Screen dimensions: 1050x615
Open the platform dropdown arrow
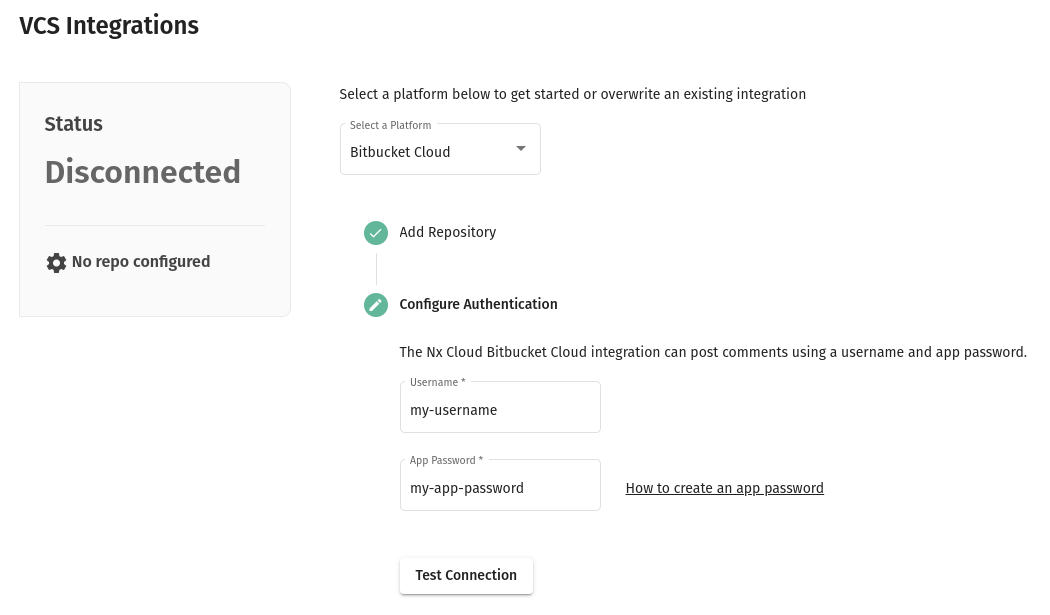coord(520,149)
